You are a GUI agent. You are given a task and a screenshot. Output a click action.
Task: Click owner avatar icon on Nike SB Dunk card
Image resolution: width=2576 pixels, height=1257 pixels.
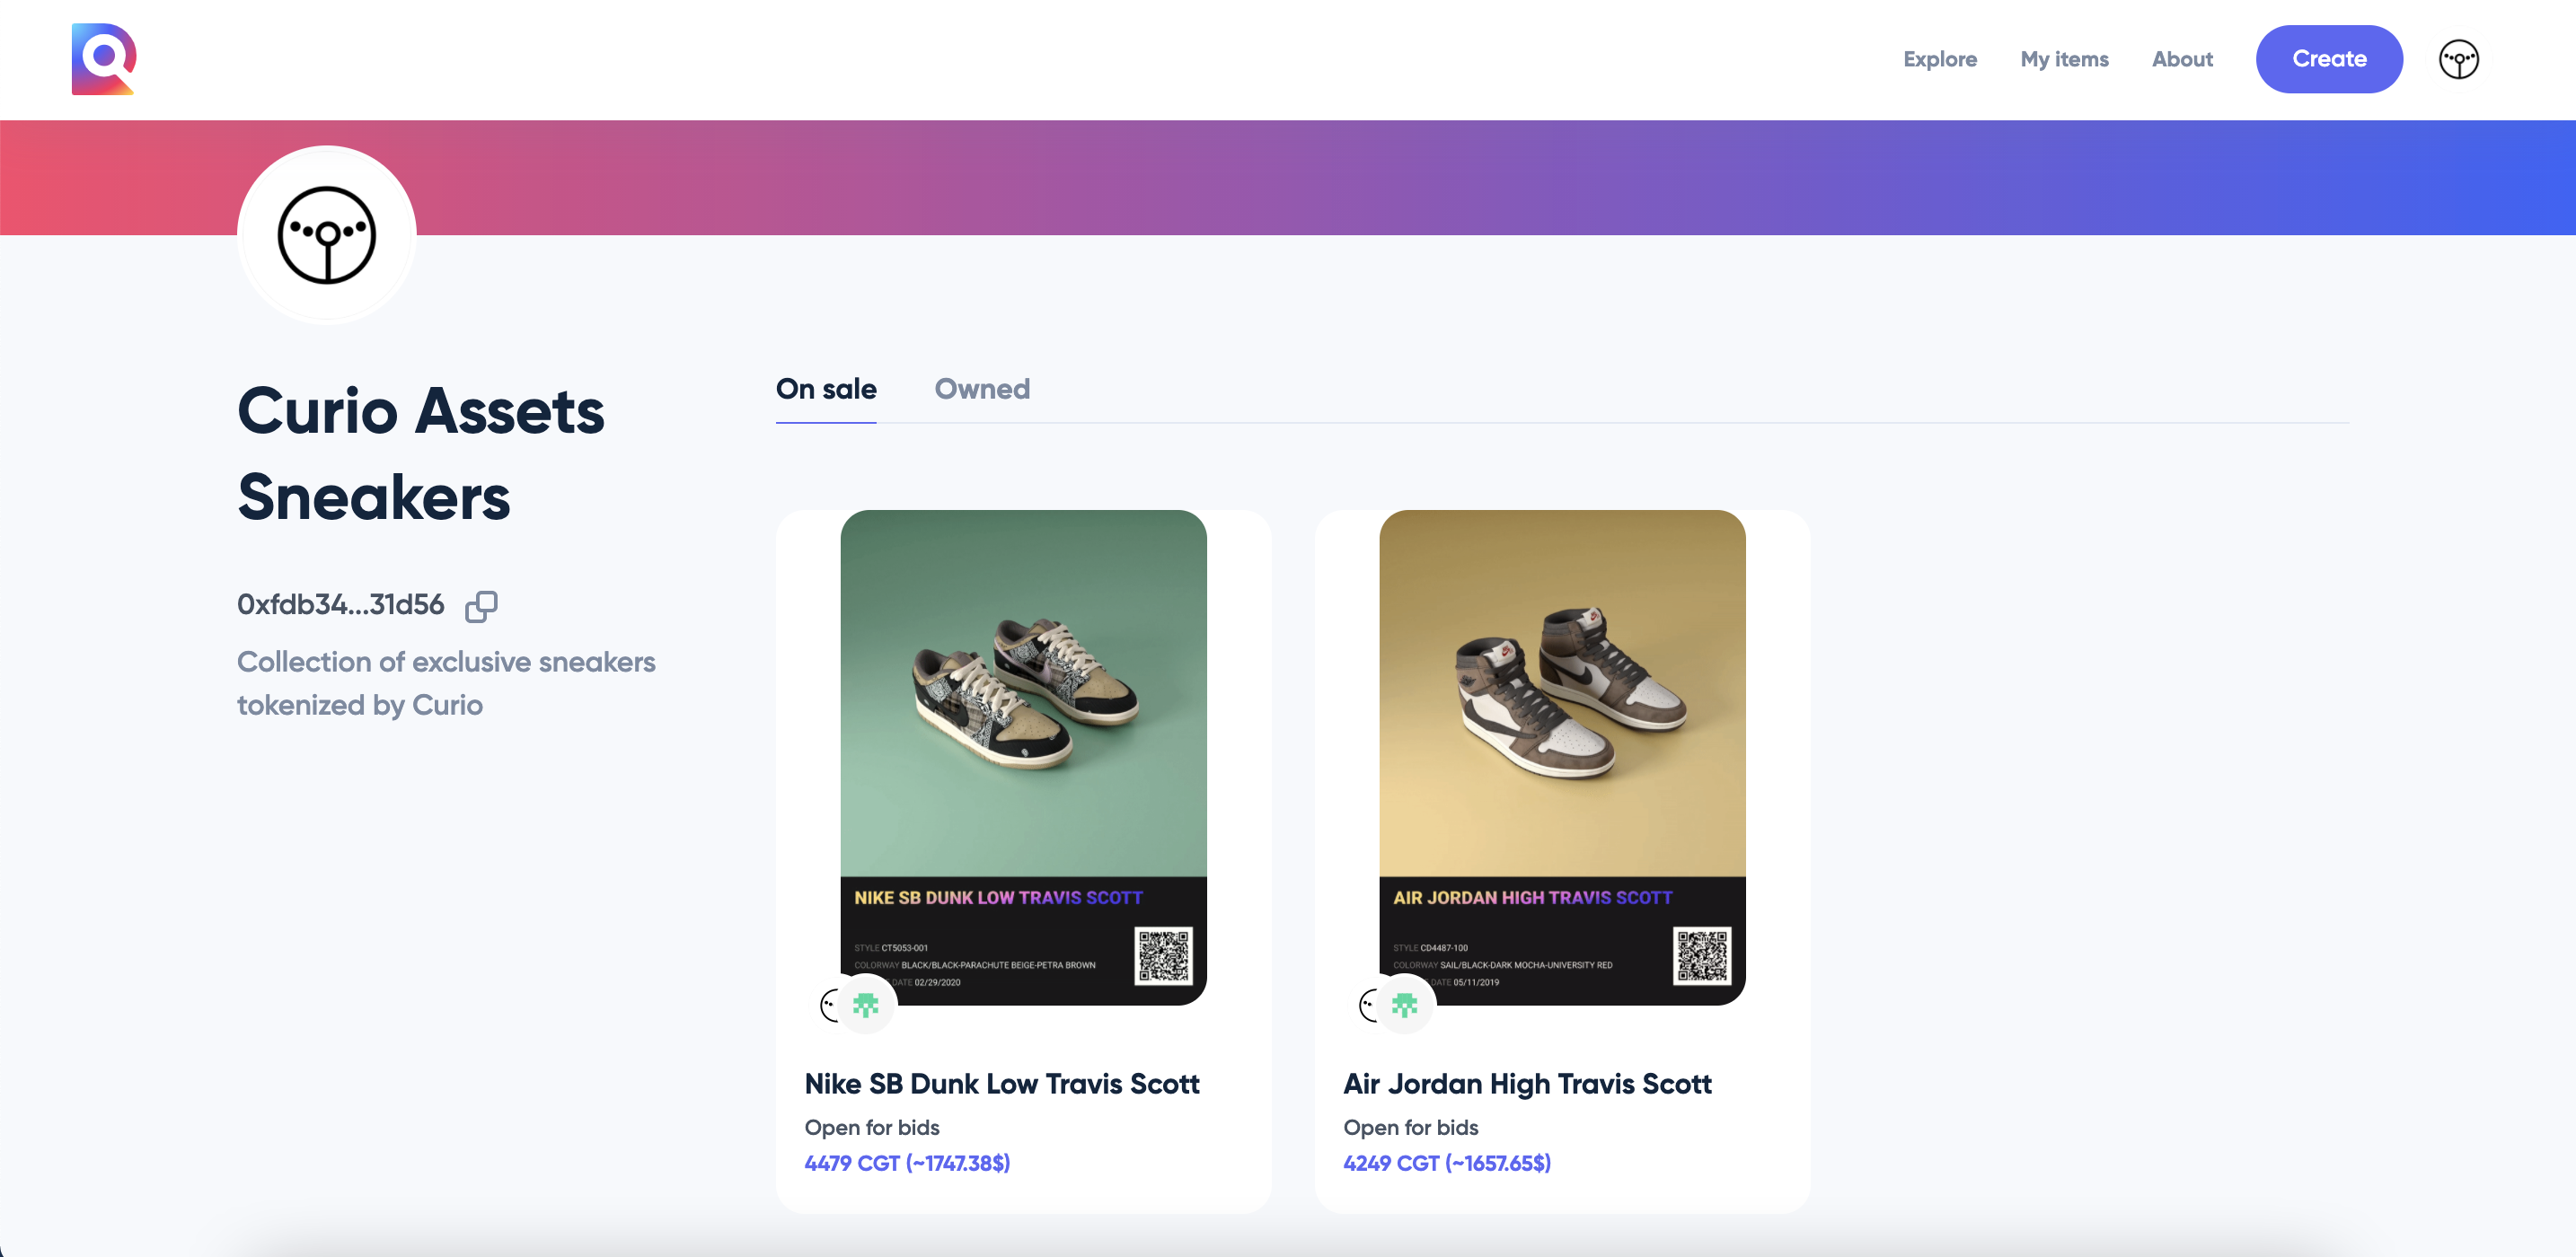click(x=829, y=1004)
